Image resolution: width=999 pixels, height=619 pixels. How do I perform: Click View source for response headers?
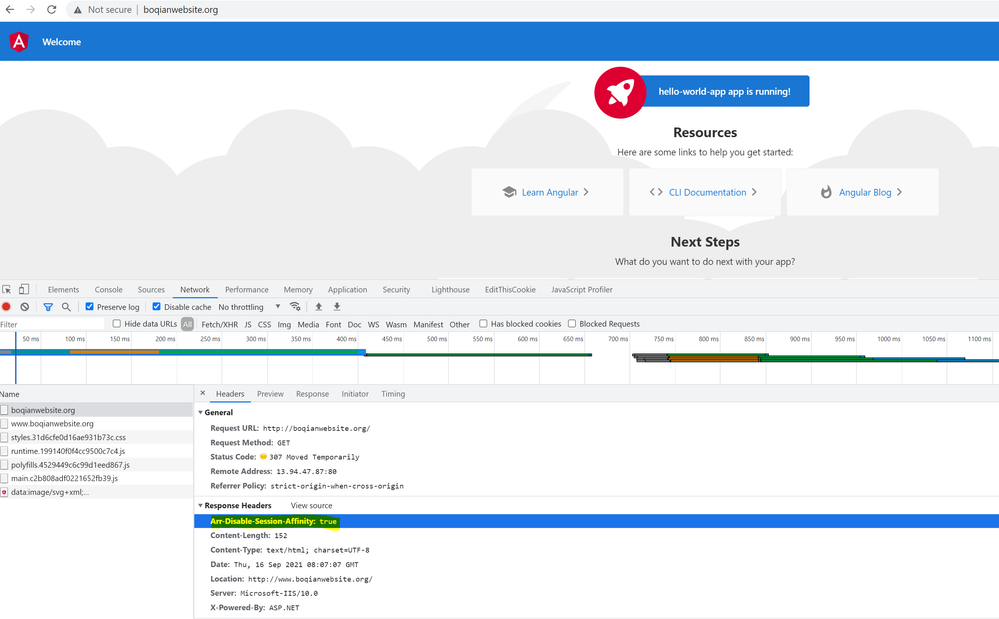point(312,505)
